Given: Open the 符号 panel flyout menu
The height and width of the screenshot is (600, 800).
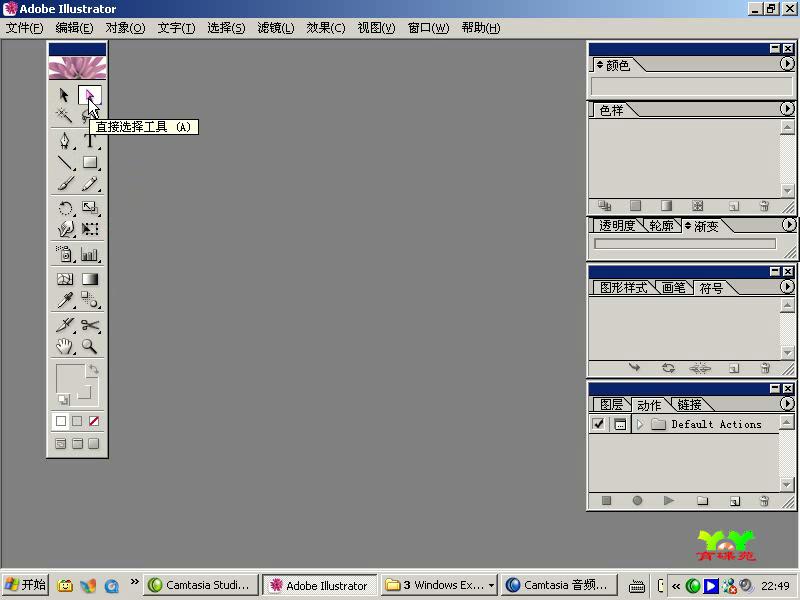Looking at the screenshot, I should coord(787,287).
